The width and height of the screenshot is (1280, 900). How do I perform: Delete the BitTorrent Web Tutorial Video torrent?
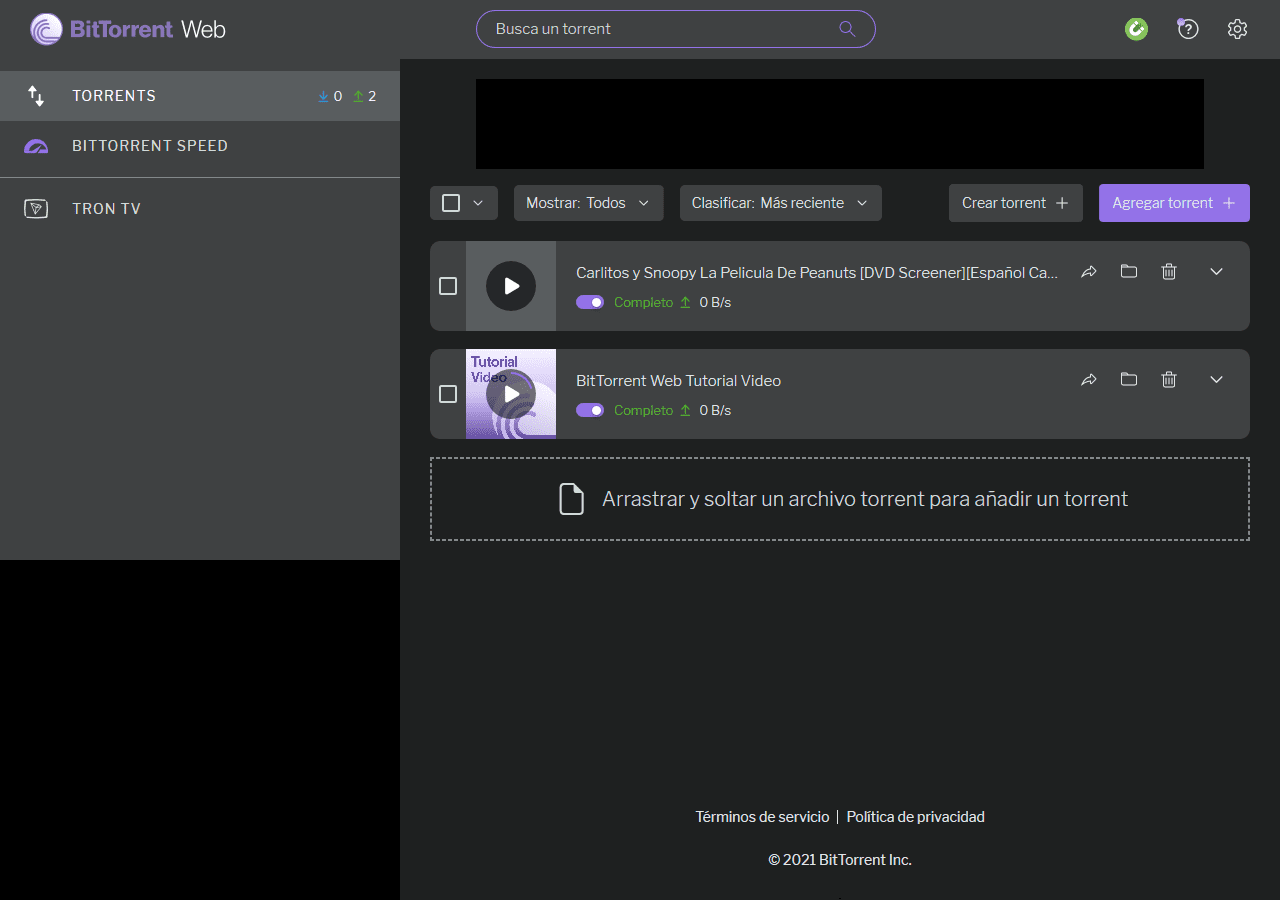tap(1169, 379)
